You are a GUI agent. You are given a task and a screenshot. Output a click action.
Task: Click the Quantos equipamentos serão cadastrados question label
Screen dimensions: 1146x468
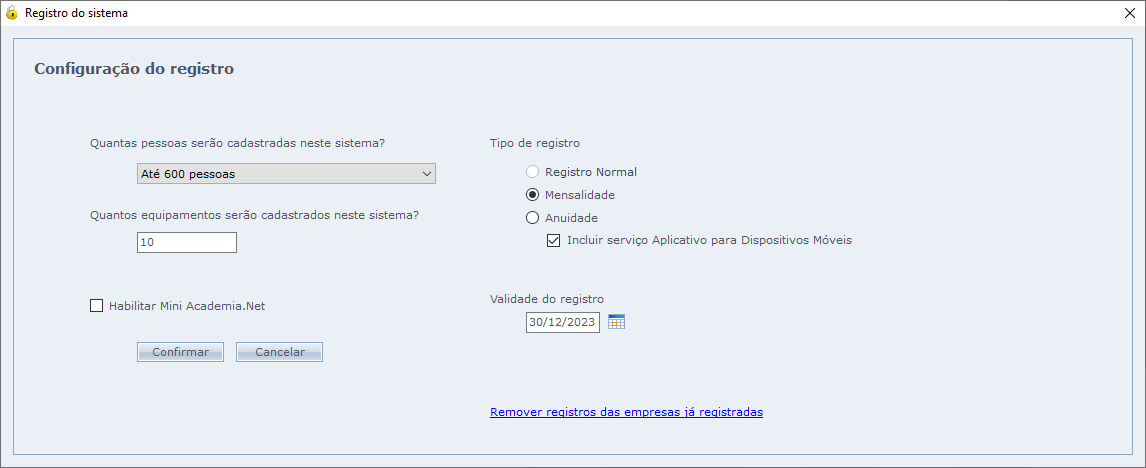[x=254, y=215]
